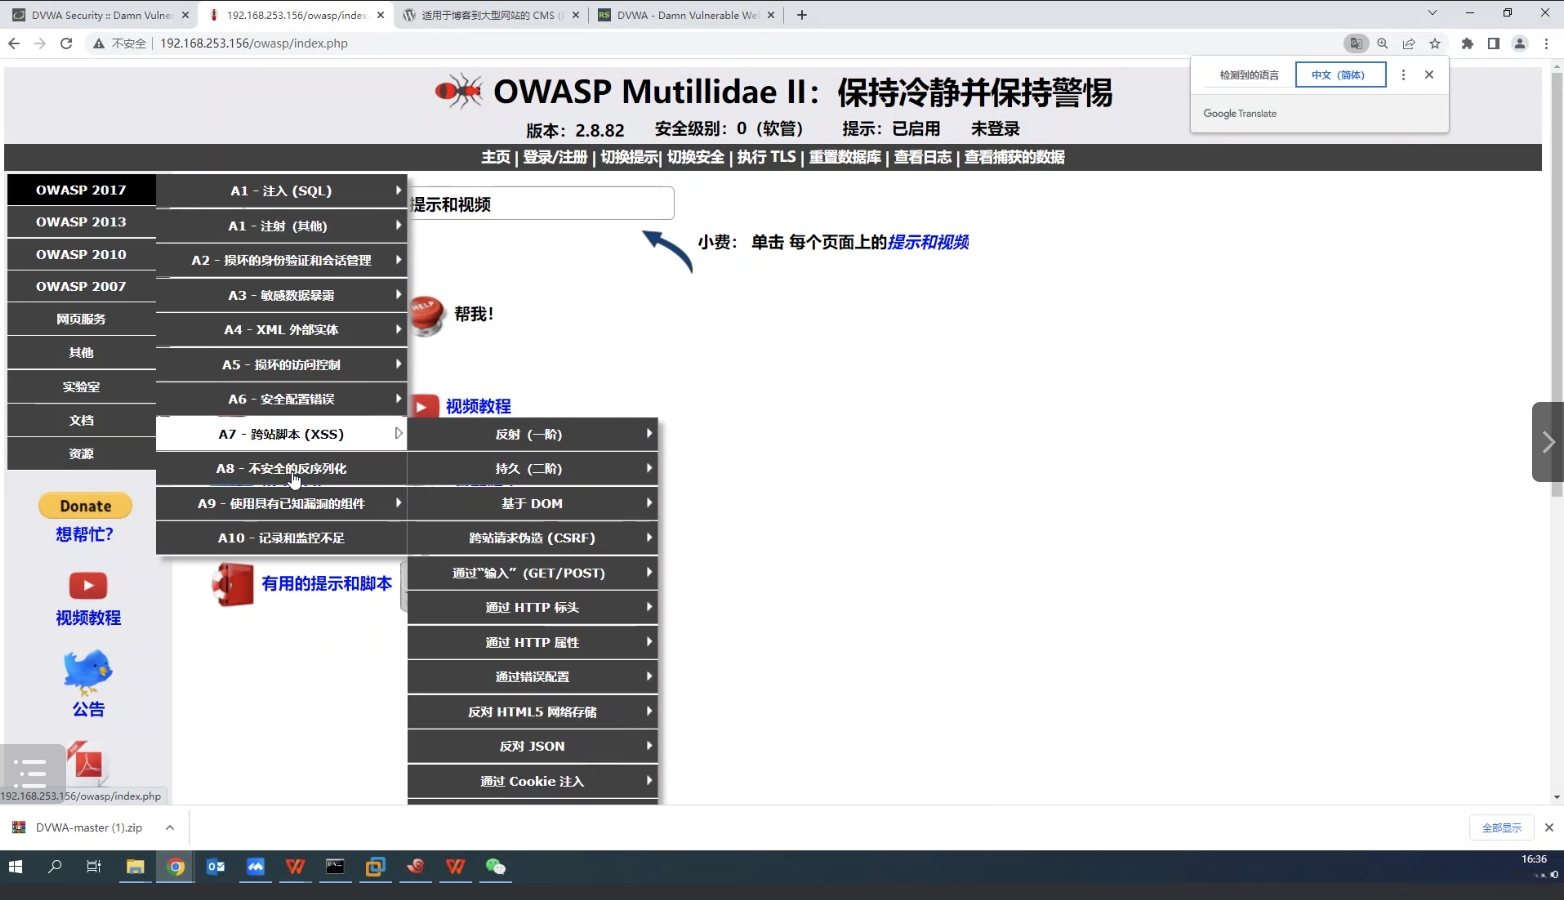Switch to the DVWA Security browser tab
The width and height of the screenshot is (1564, 900).
coord(100,15)
